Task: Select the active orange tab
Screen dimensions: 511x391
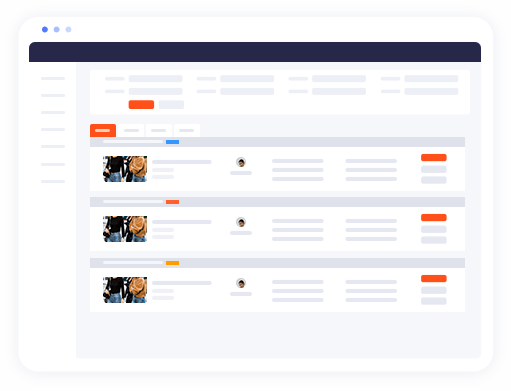Action: [x=103, y=130]
